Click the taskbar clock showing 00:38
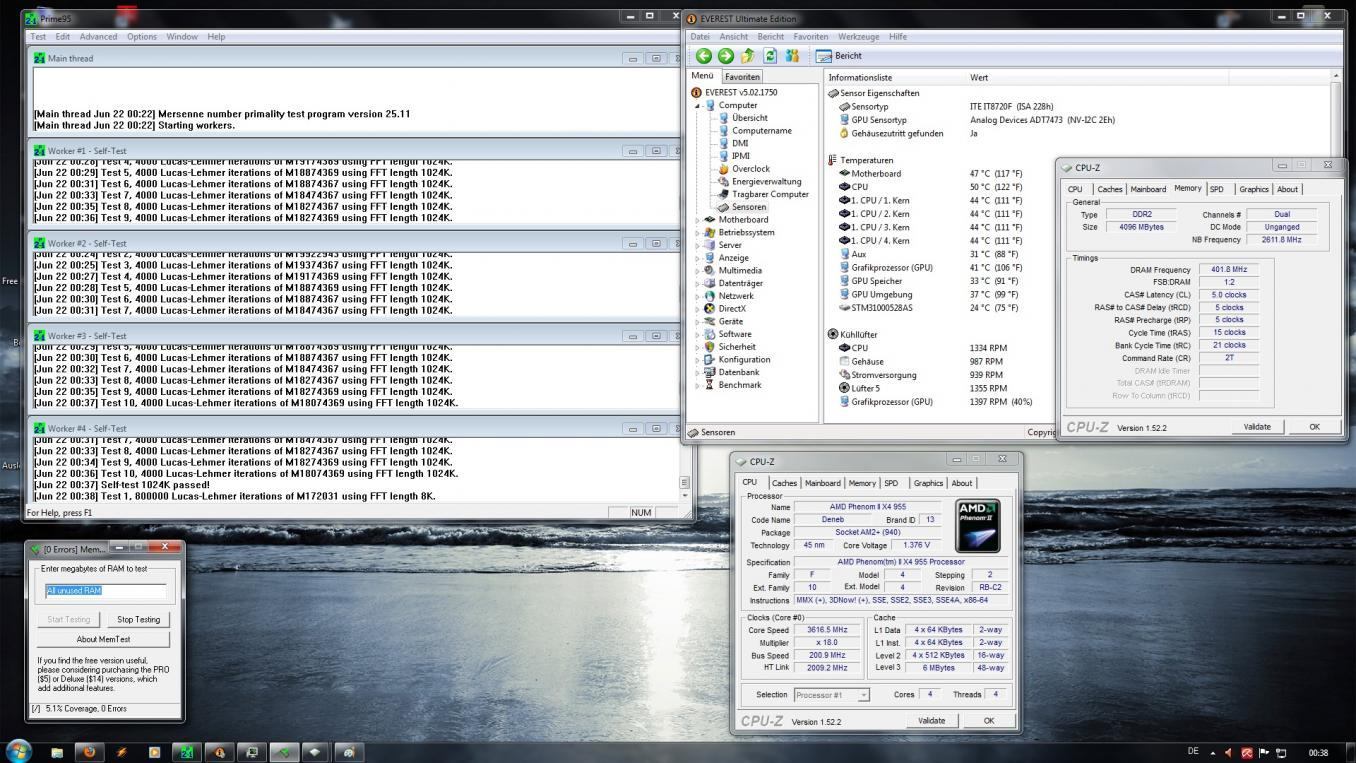The height and width of the screenshot is (763, 1356). 1318,752
